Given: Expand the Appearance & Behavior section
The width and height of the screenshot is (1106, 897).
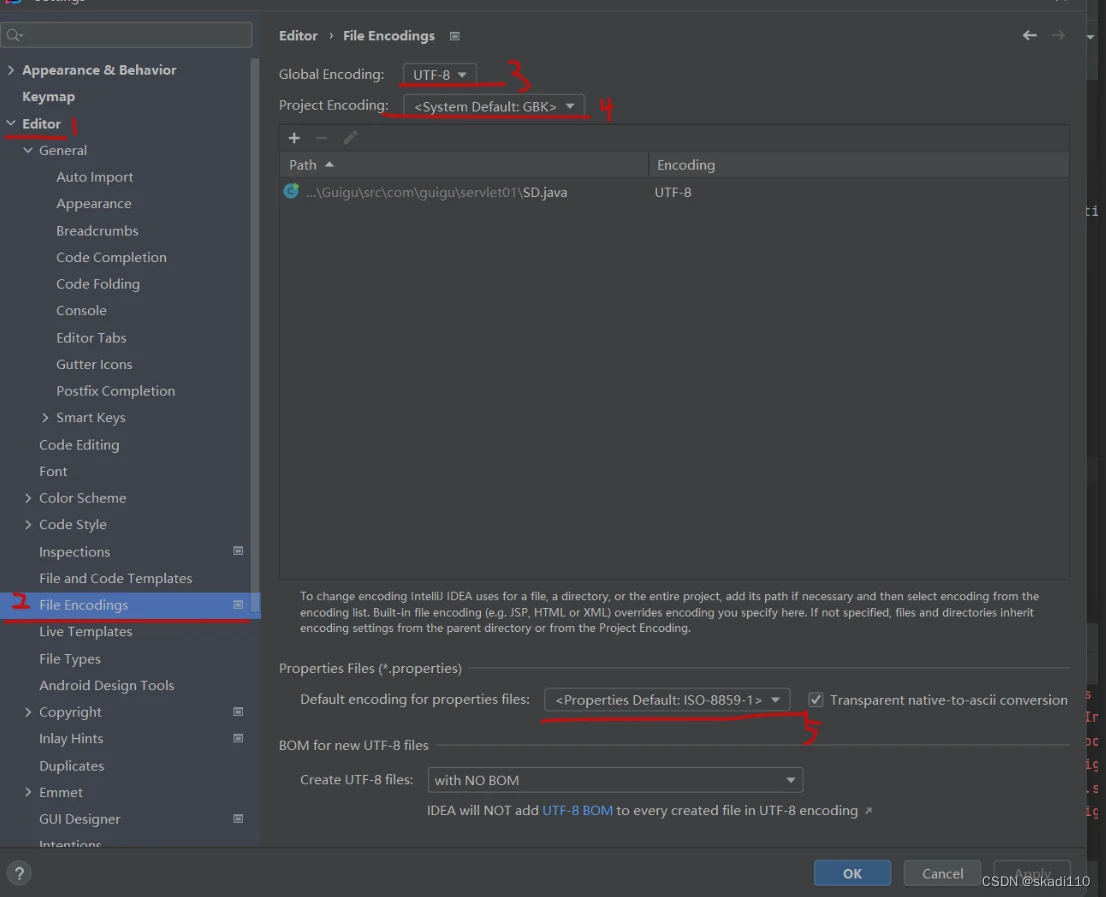Looking at the screenshot, I should (11, 70).
